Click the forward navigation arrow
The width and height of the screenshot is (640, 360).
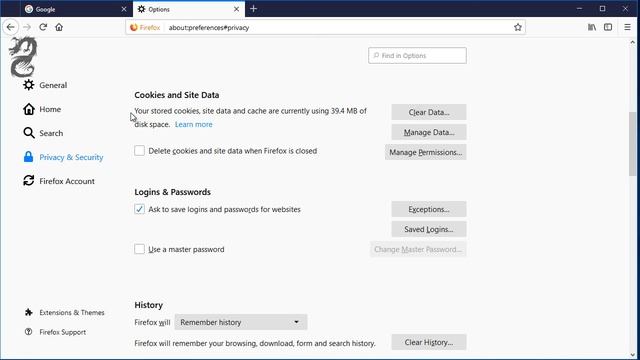coord(27,27)
